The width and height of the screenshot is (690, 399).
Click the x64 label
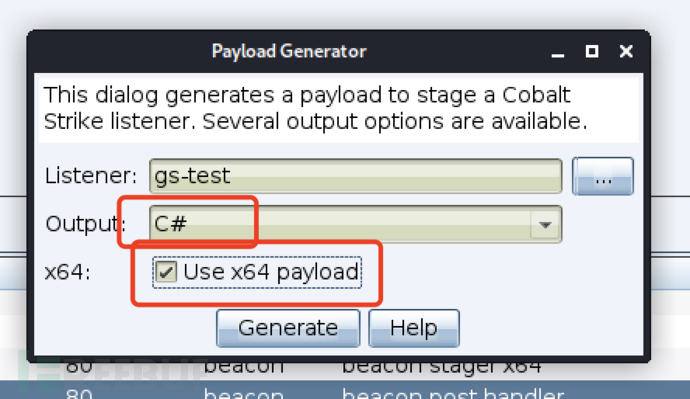tap(67, 272)
